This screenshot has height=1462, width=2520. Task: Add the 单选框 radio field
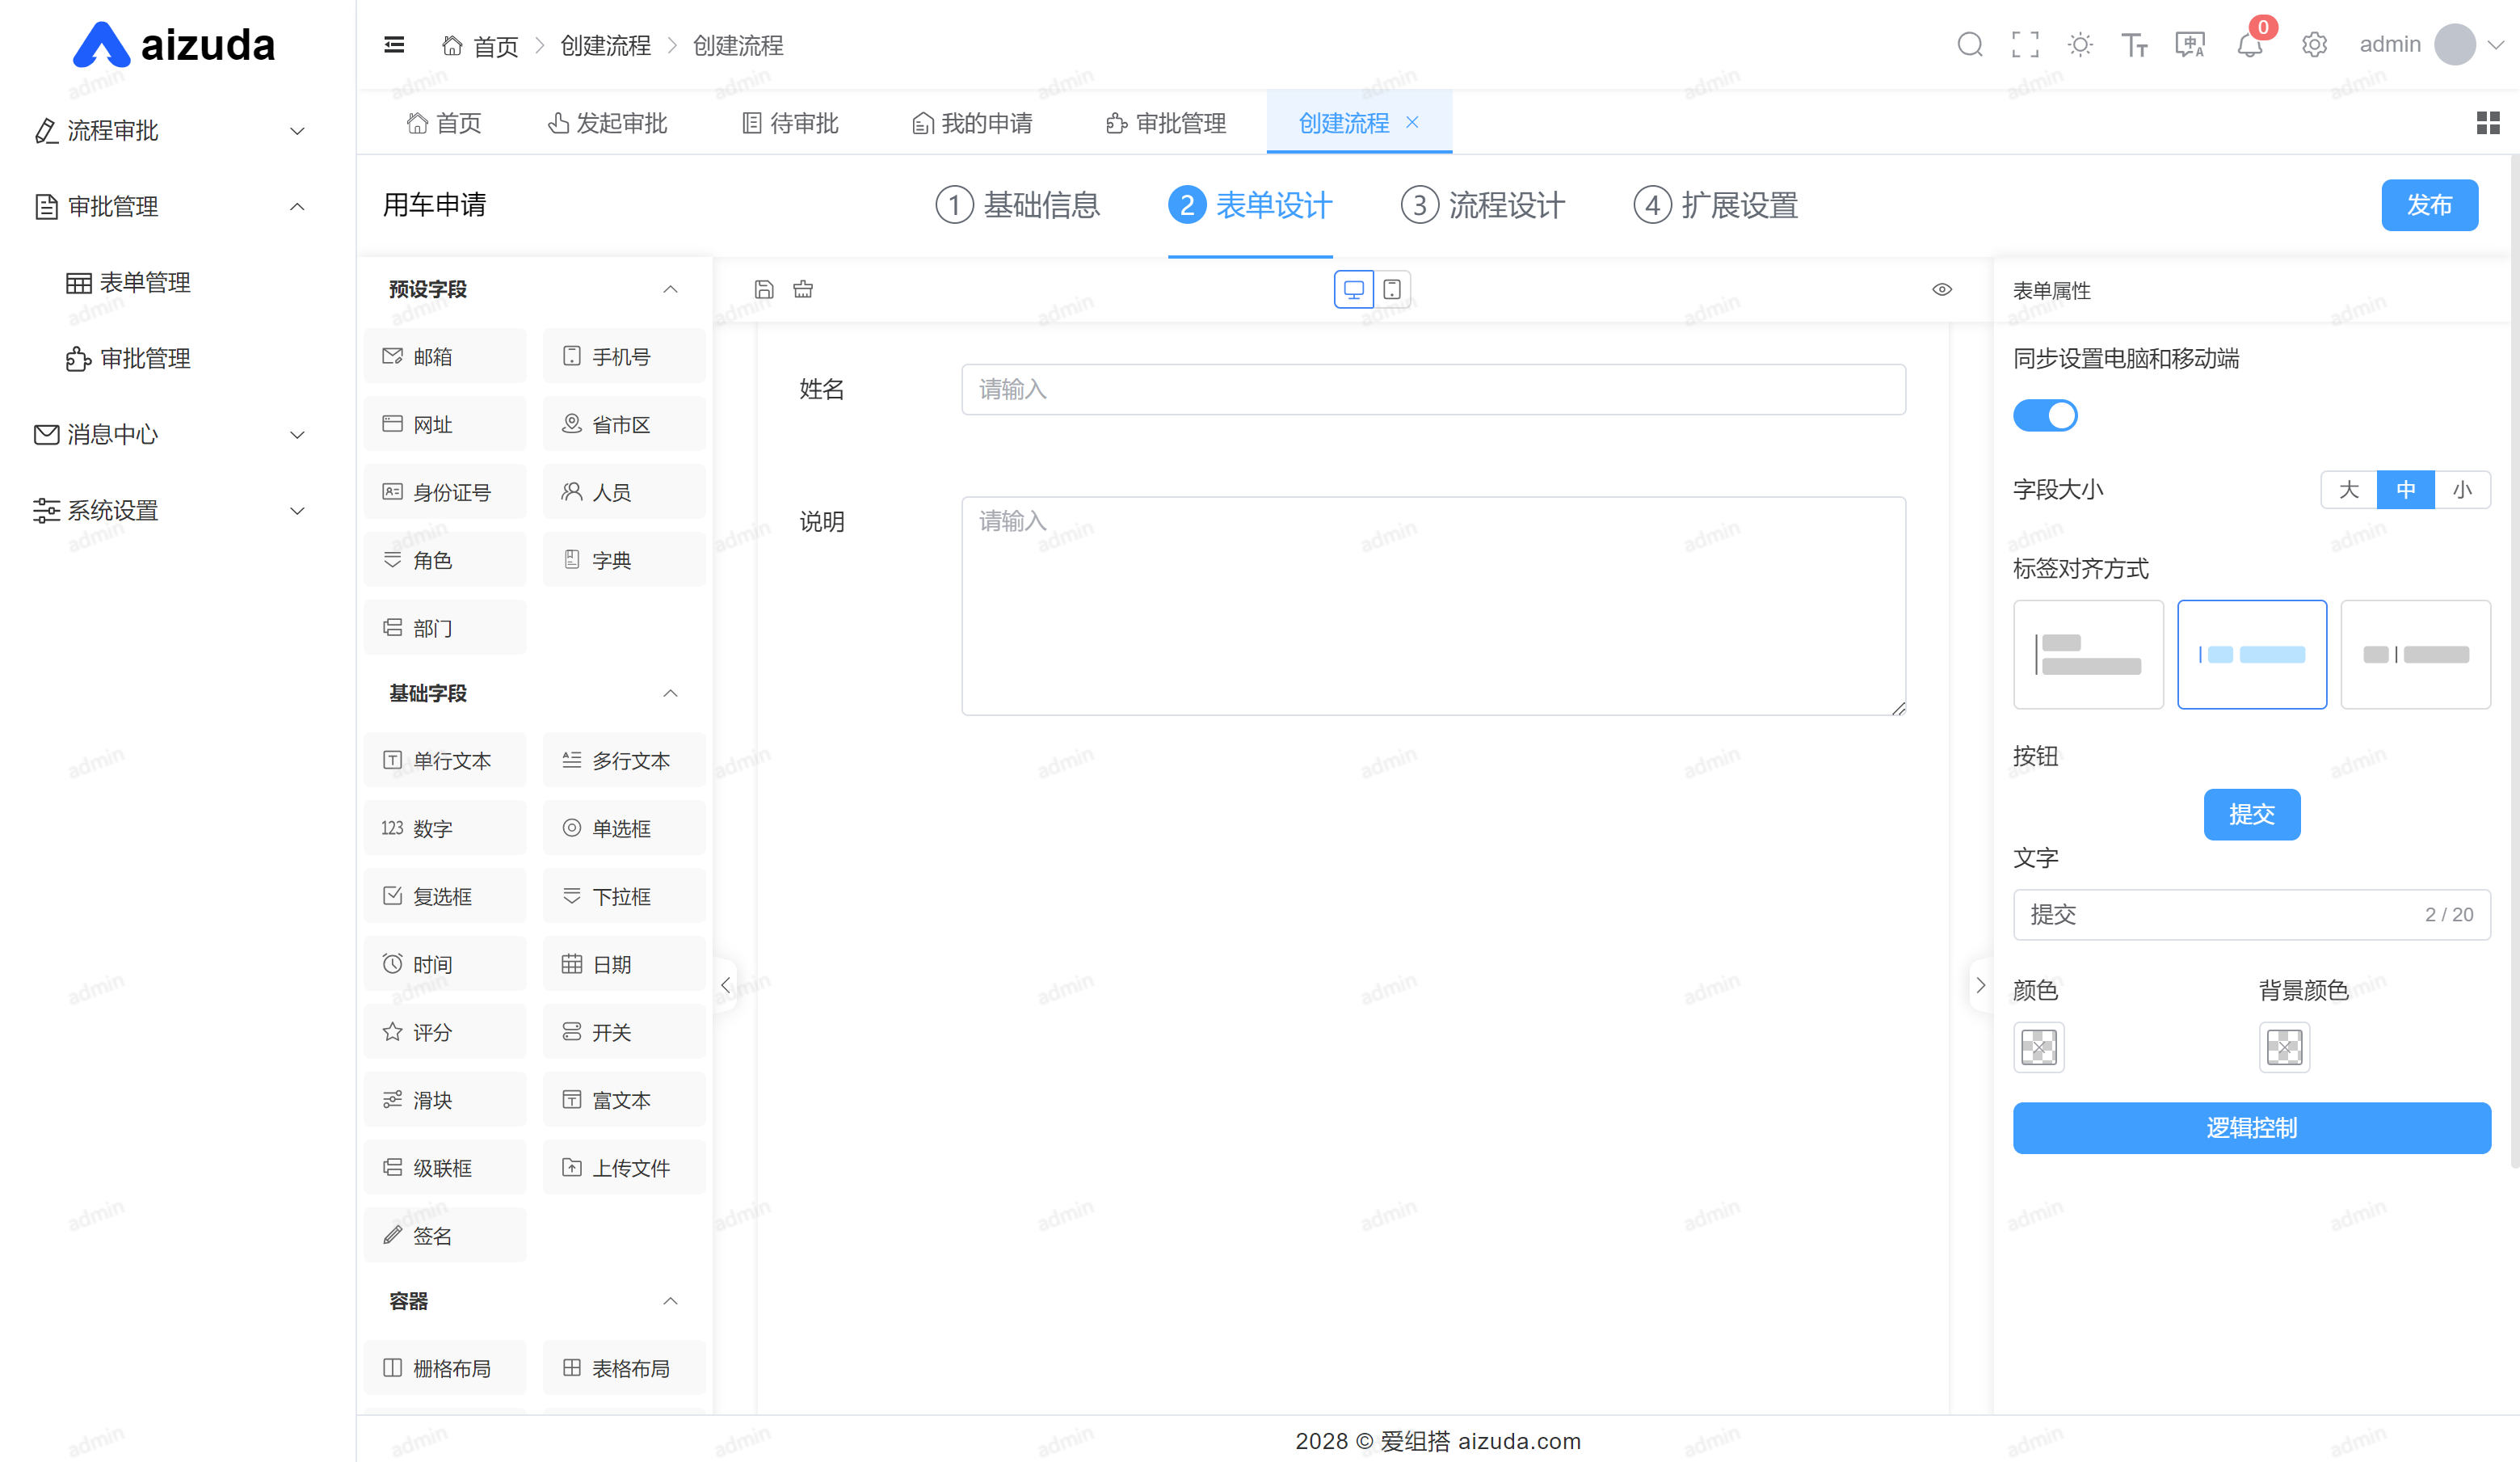[624, 828]
